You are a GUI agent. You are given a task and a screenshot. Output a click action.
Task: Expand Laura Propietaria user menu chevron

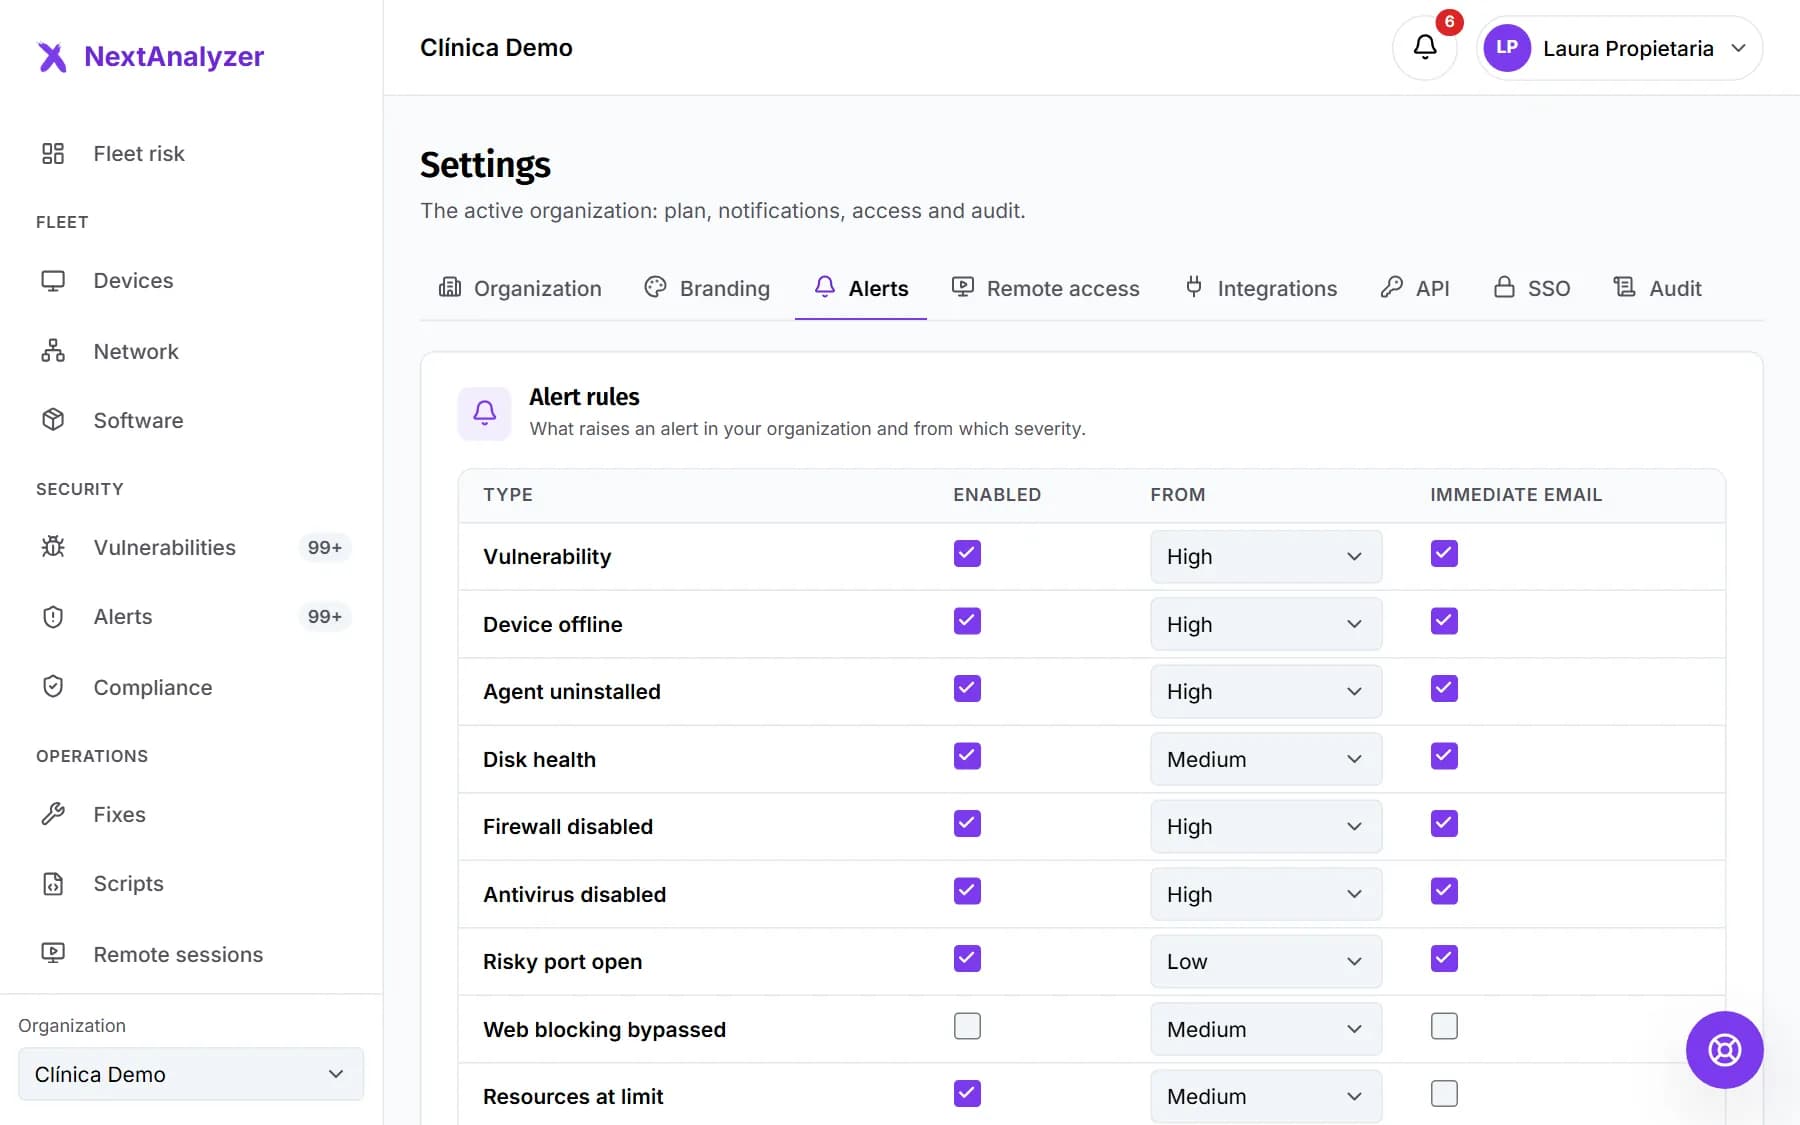tap(1739, 48)
